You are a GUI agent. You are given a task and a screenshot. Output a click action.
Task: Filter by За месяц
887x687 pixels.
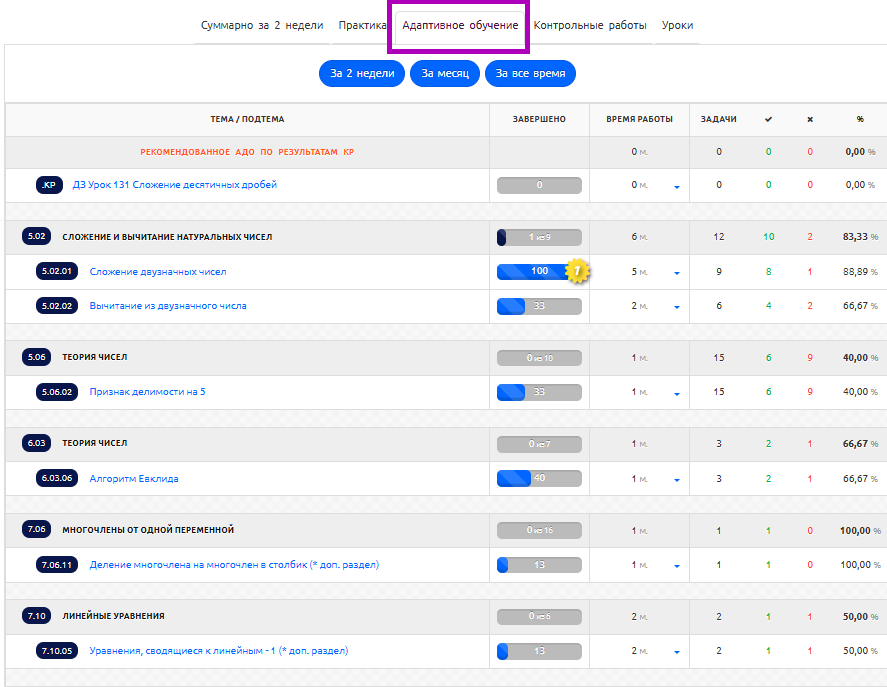[445, 74]
